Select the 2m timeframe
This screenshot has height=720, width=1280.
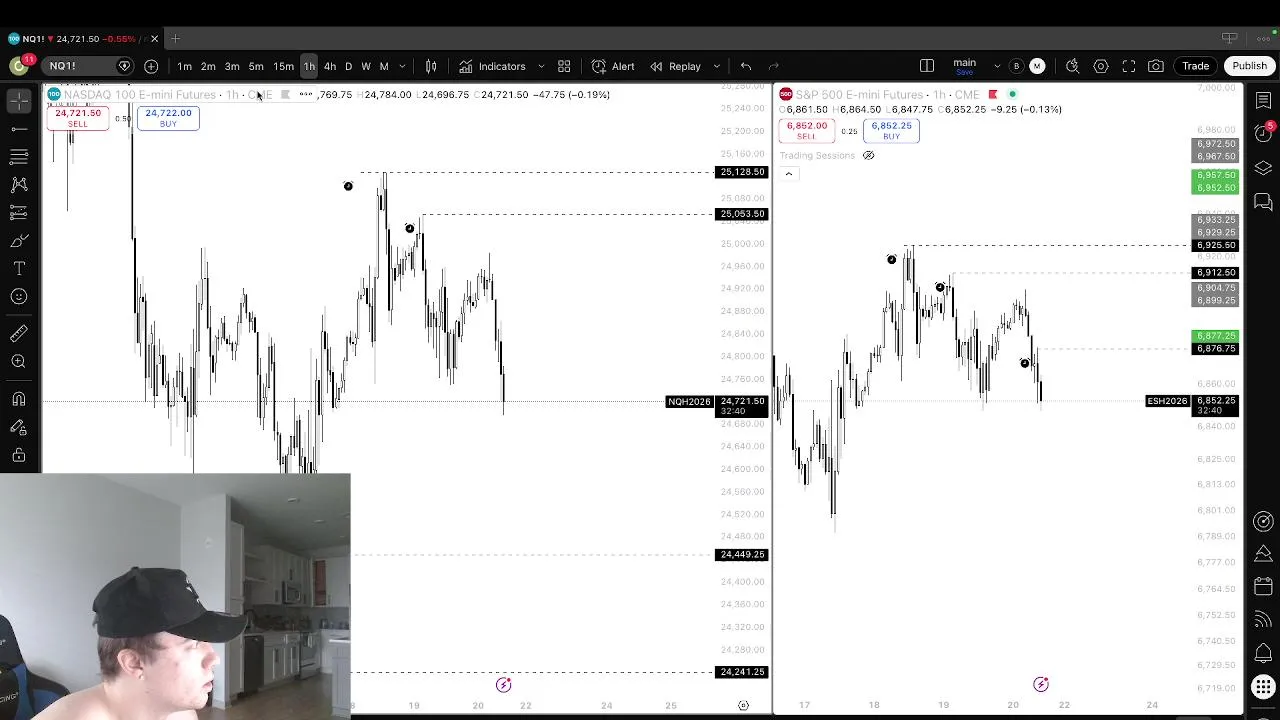[x=208, y=67]
